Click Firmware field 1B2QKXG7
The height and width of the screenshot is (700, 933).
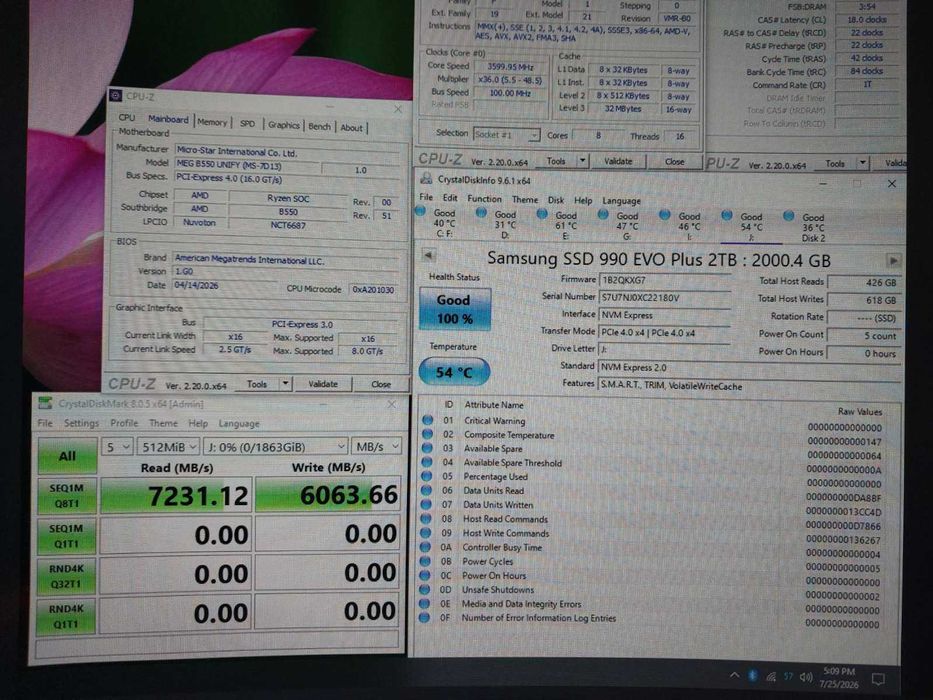pos(665,280)
